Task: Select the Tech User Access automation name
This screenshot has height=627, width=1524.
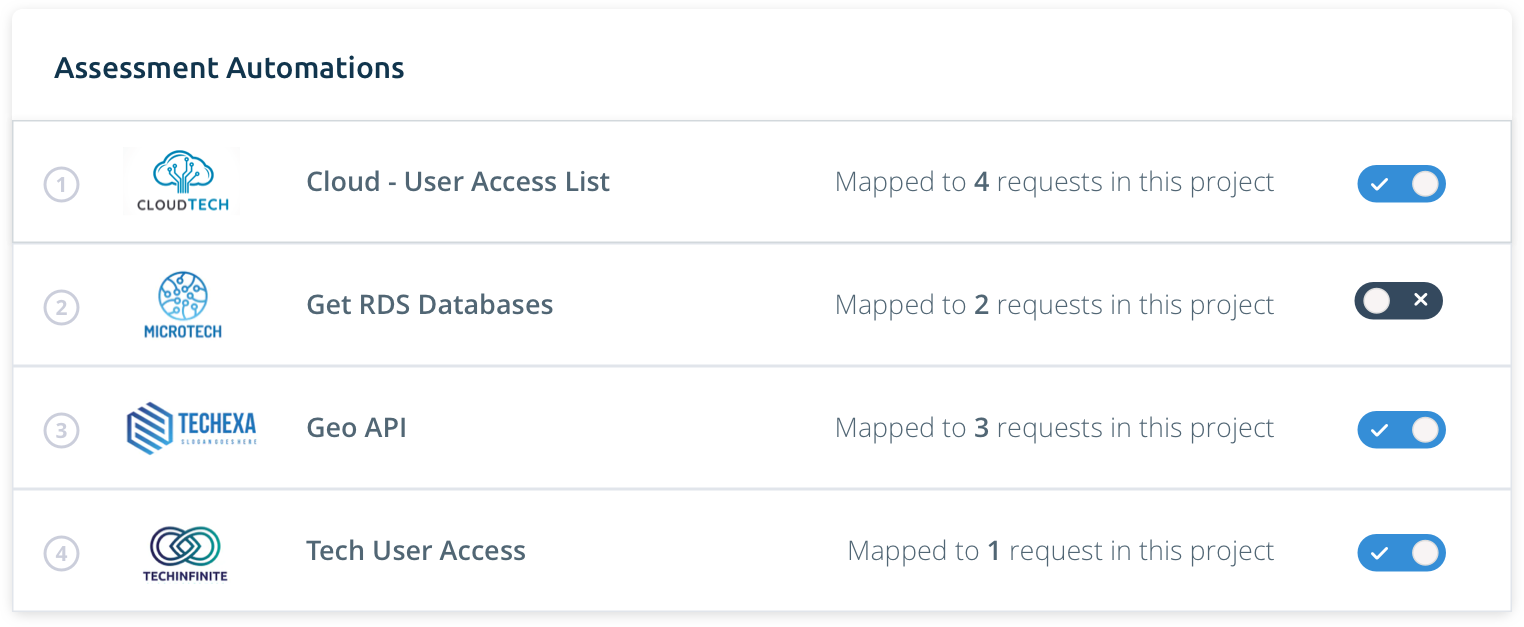Action: click(x=415, y=551)
